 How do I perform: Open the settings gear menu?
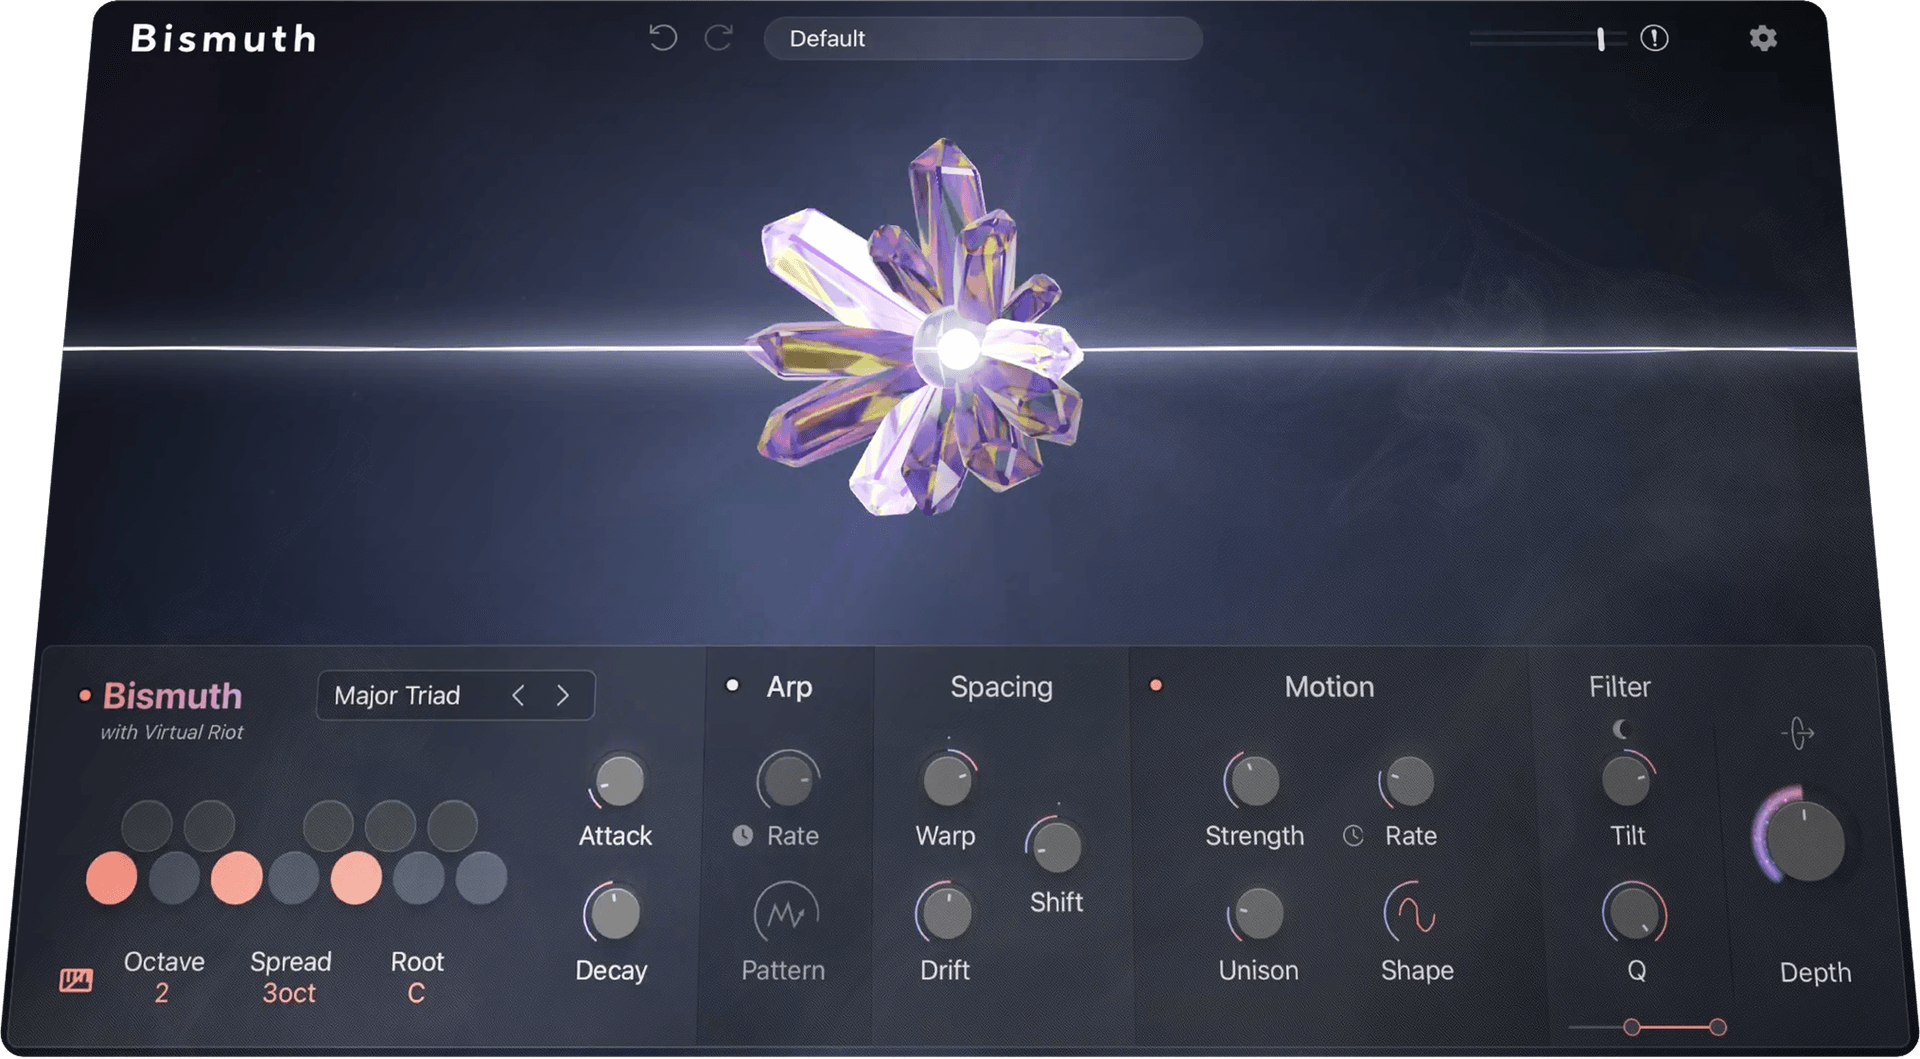point(1763,38)
